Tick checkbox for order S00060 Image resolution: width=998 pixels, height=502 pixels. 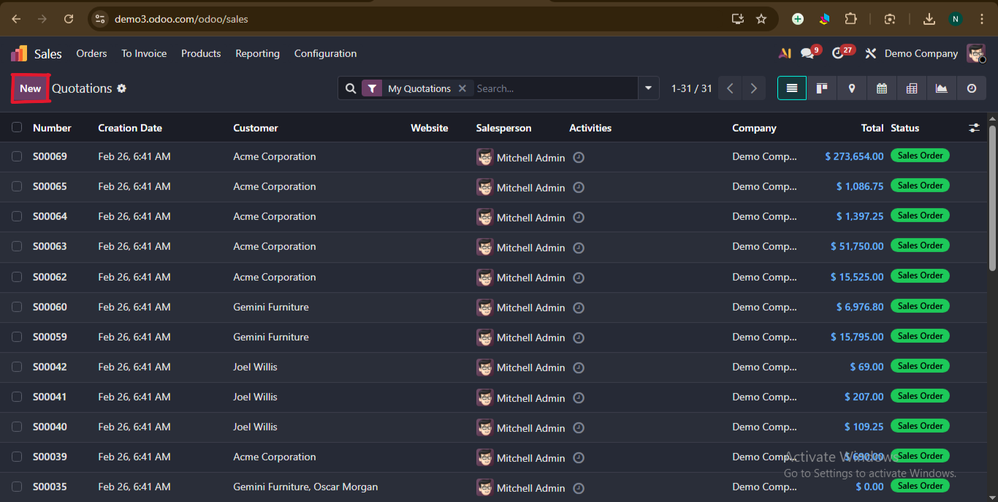click(x=17, y=306)
